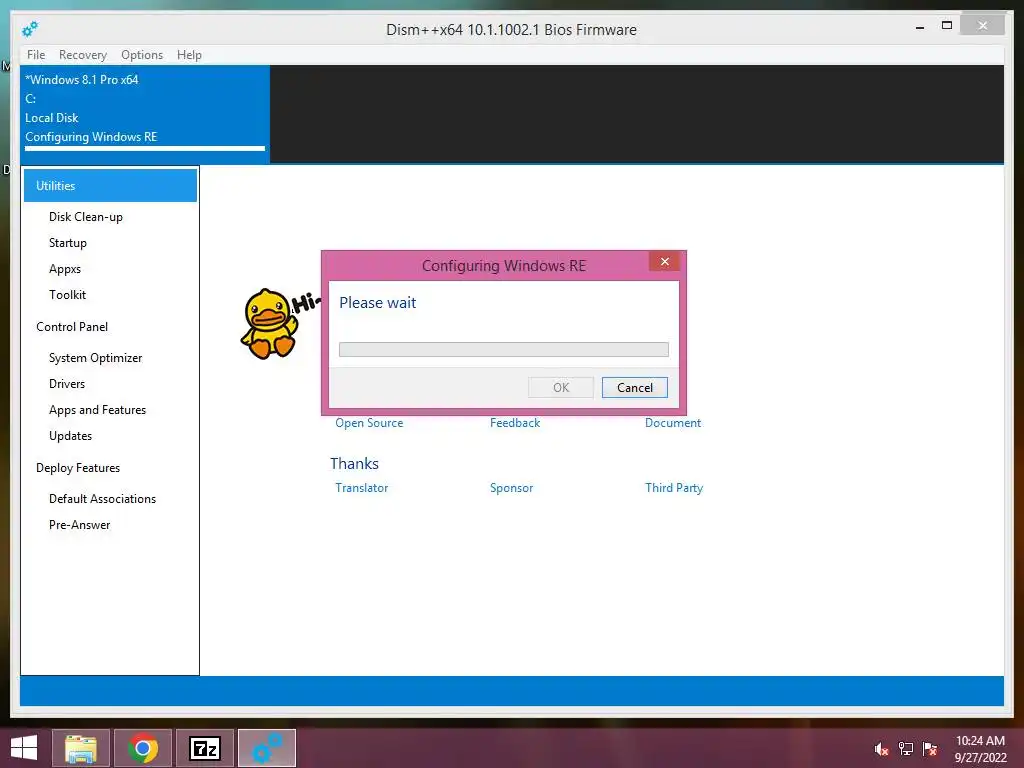
Task: Open the Recovery menu
Action: pos(83,55)
